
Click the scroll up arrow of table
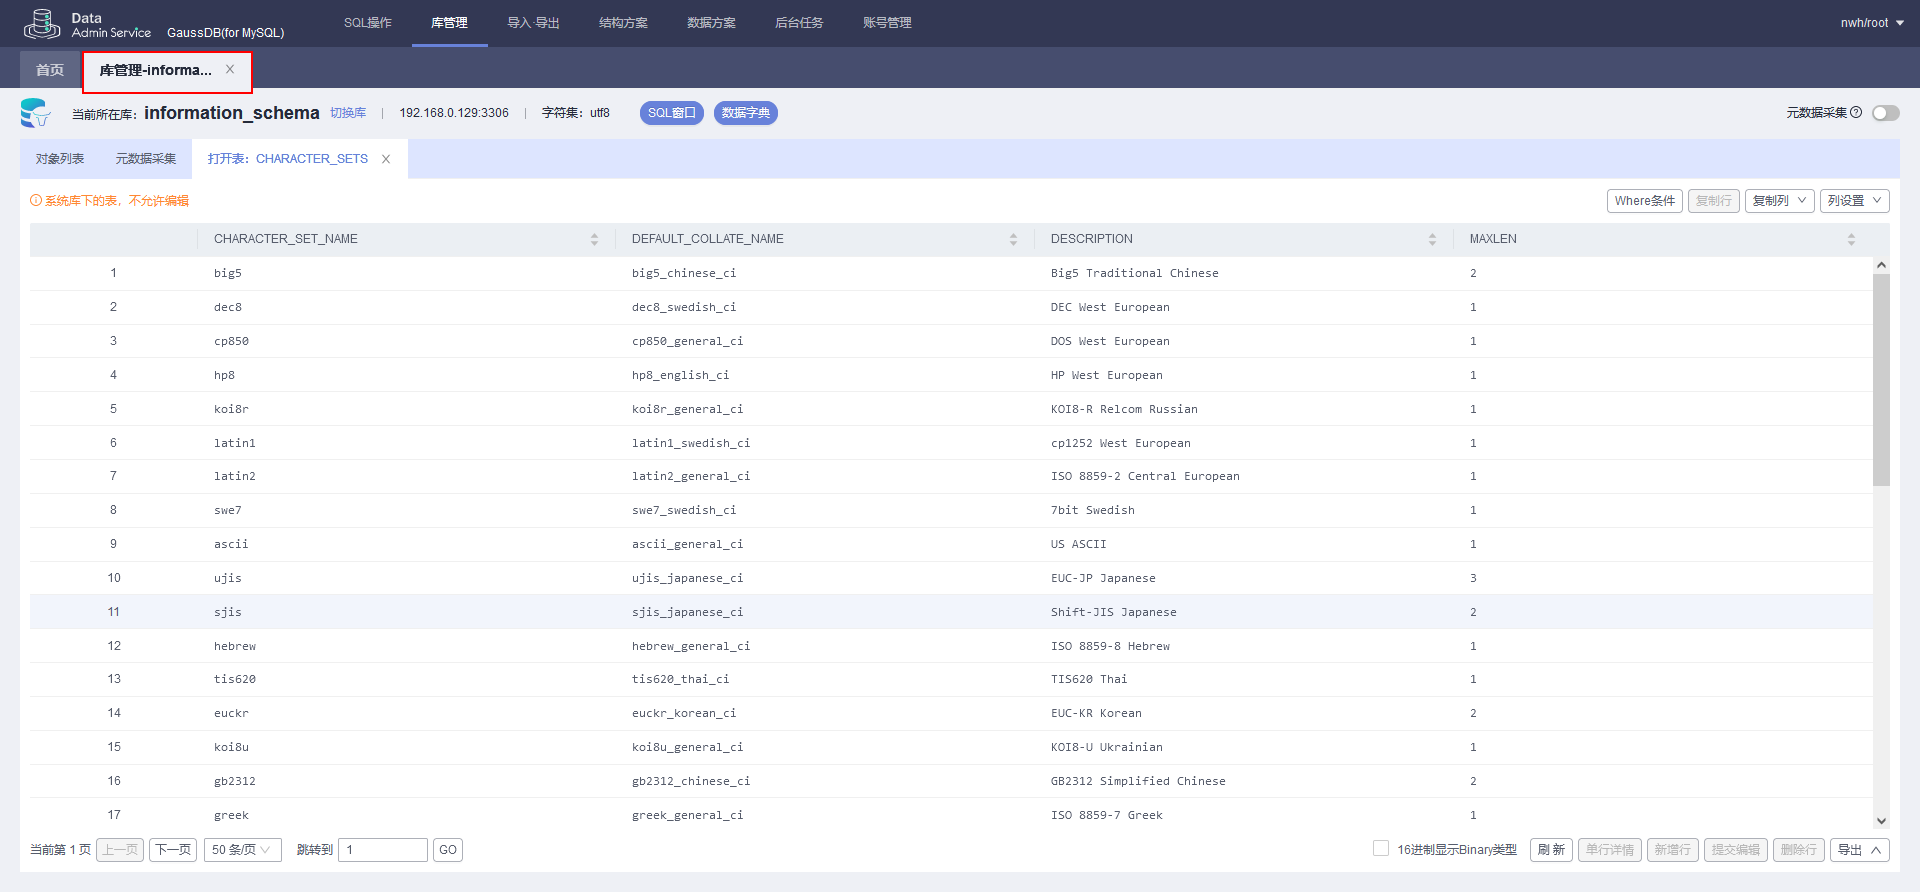click(x=1881, y=265)
